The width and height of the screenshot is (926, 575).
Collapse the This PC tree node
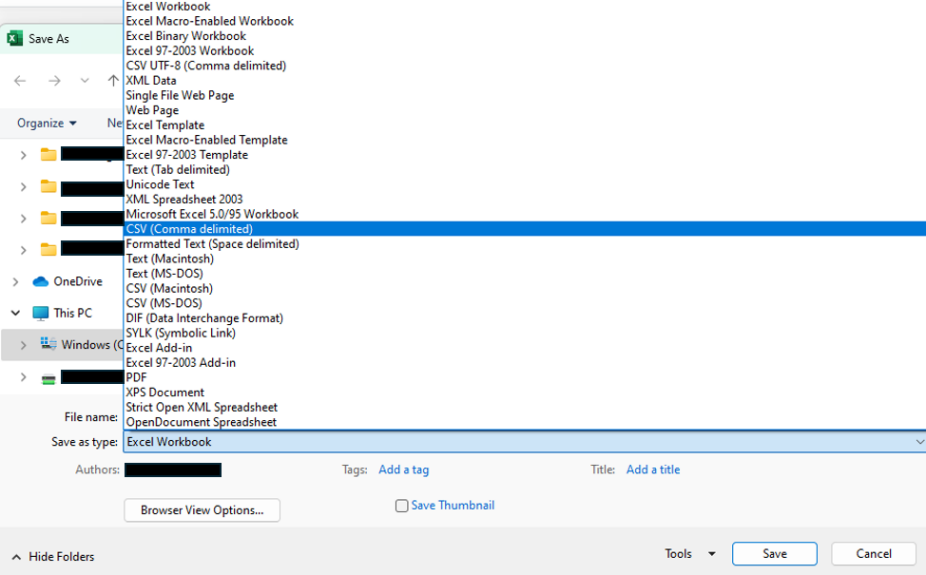tap(15, 313)
